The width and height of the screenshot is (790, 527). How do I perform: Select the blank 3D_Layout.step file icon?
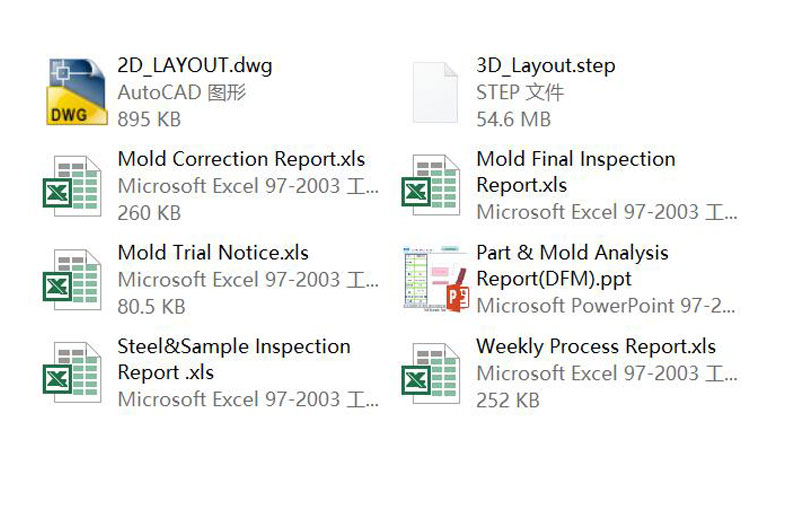point(436,93)
